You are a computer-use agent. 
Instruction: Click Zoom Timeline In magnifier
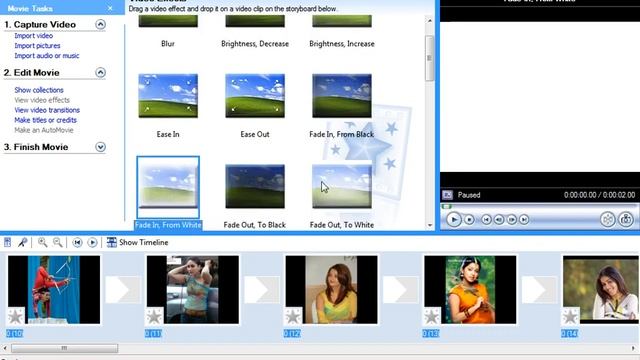click(x=42, y=242)
